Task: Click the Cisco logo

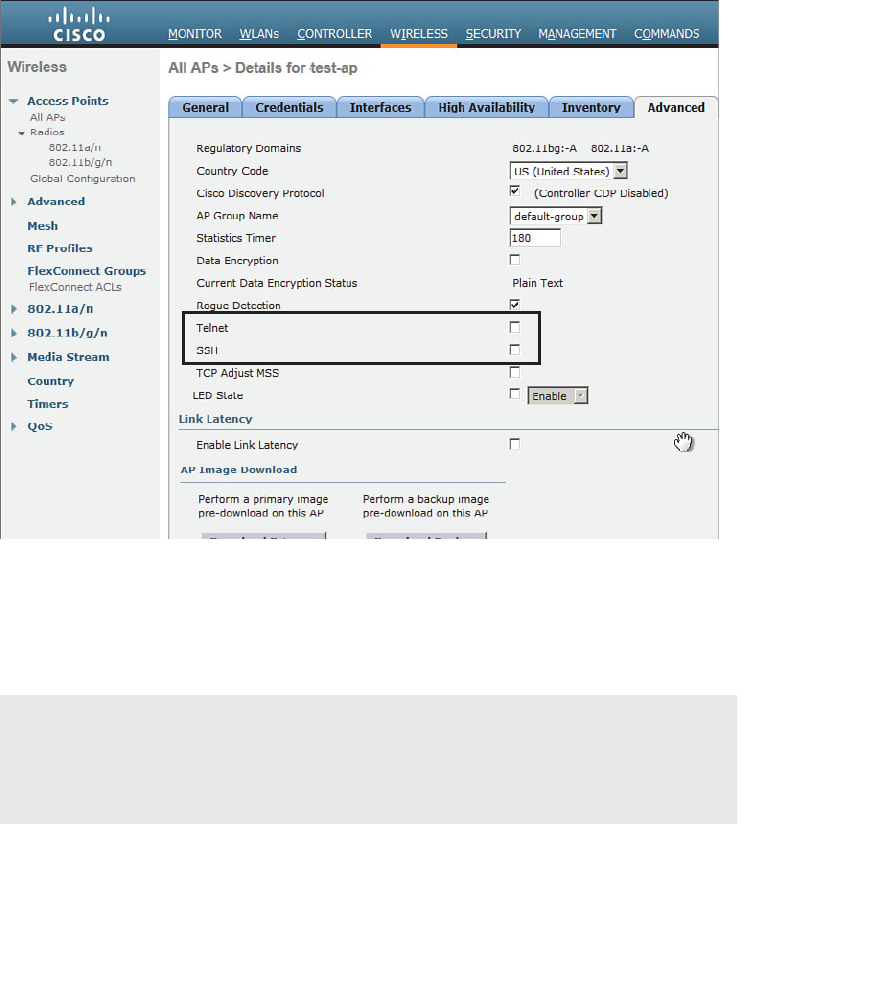Action: coord(79,24)
